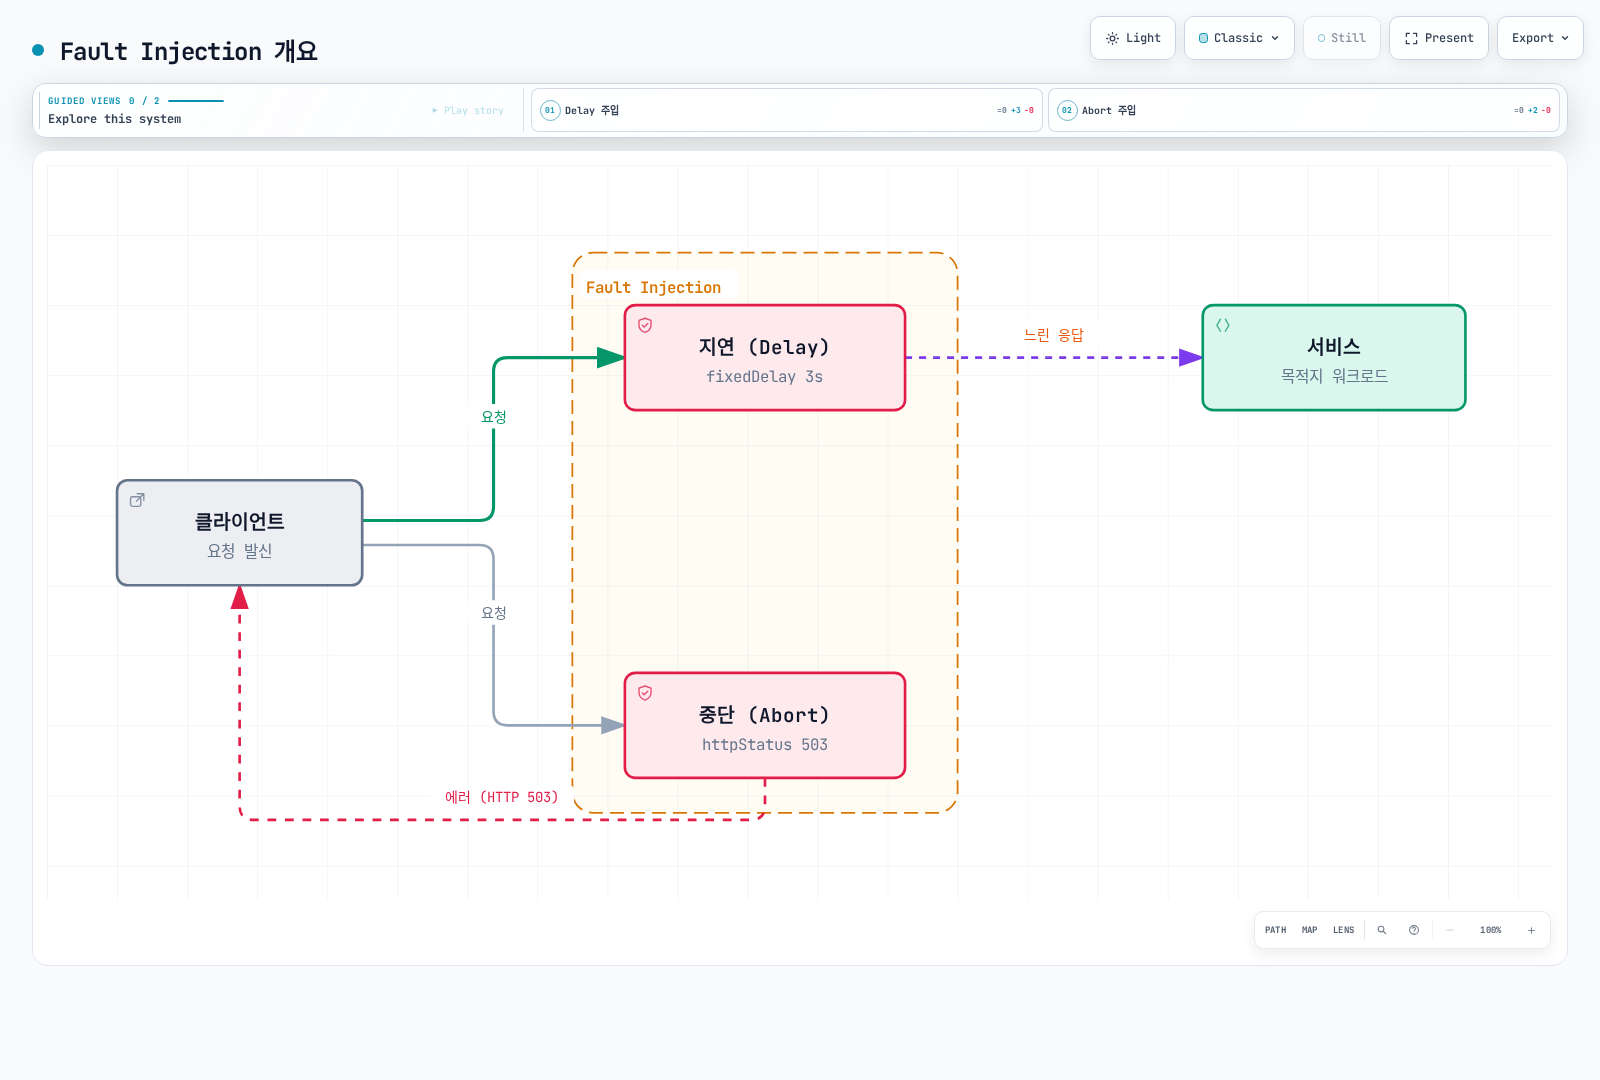Click the gray '요청' edge label
The height and width of the screenshot is (1080, 1600).
coord(494,613)
